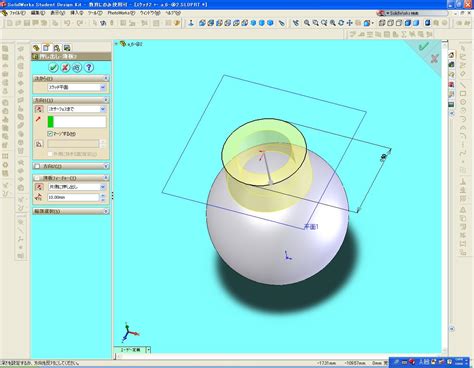This screenshot has height=368, width=474.
Task: Expand the flyout design tree in viewport
Action: [116, 44]
